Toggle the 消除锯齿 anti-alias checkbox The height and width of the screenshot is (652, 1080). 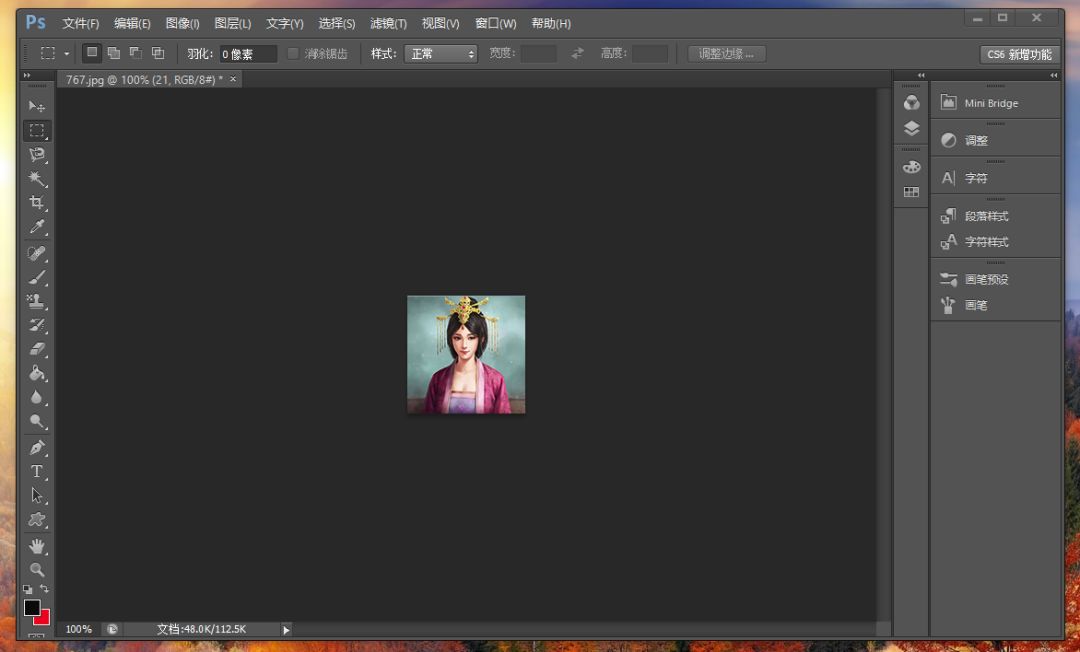pyautogui.click(x=293, y=54)
